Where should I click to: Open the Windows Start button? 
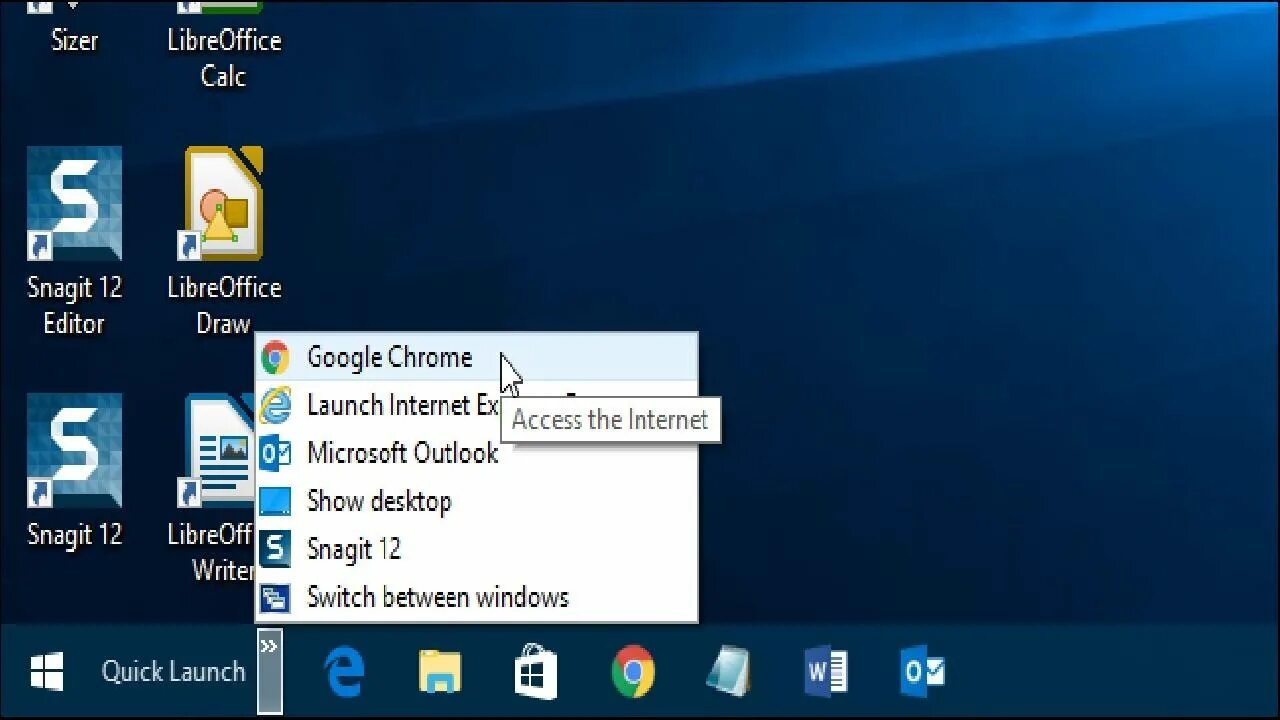point(47,671)
